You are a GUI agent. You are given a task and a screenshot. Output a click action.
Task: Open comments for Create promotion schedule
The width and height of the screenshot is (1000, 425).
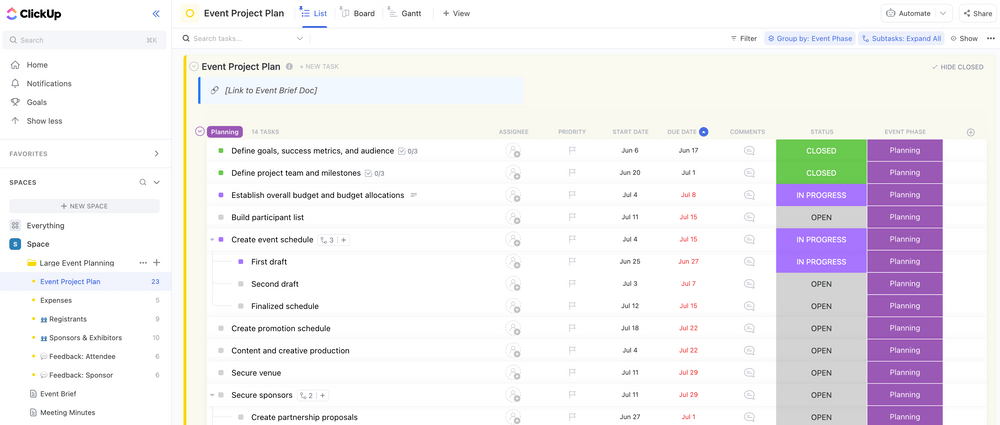tap(749, 329)
